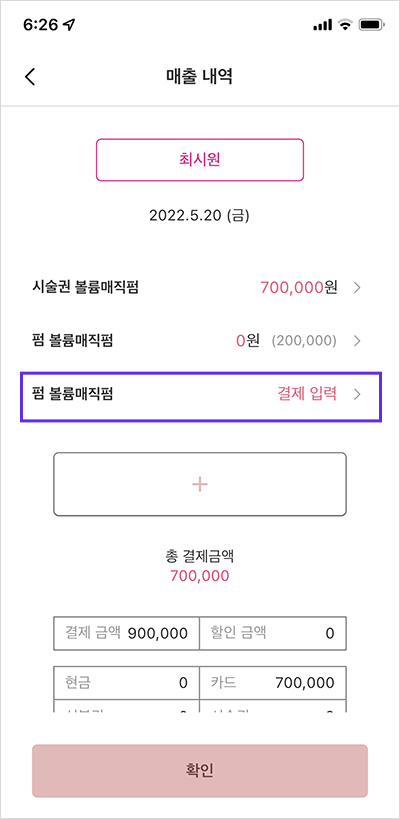Edit the 현금 amount field
This screenshot has height=819, width=400.
coord(126,683)
